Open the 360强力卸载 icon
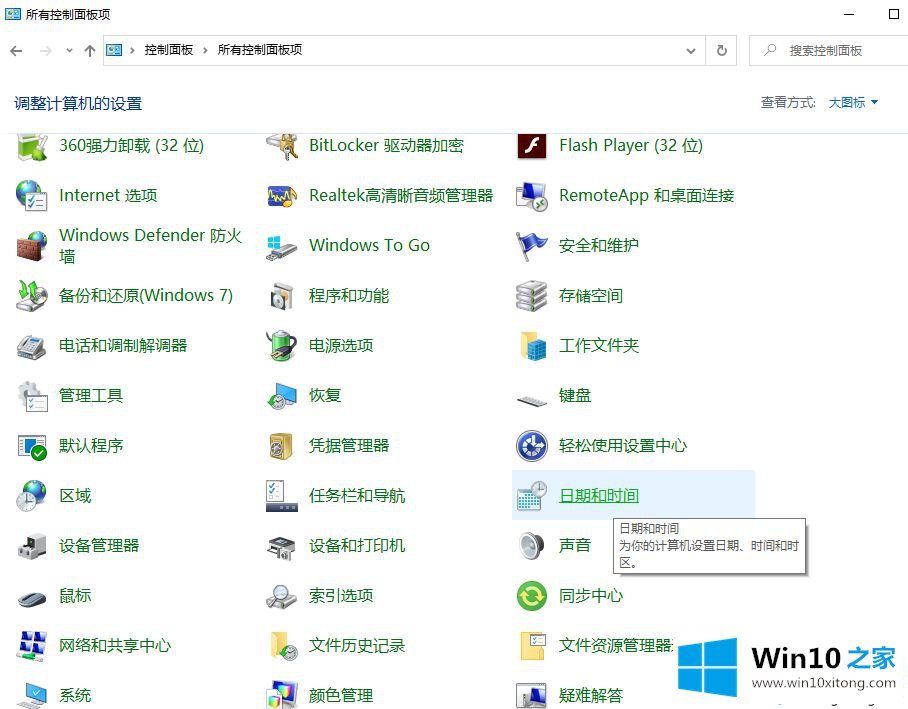 (32, 147)
